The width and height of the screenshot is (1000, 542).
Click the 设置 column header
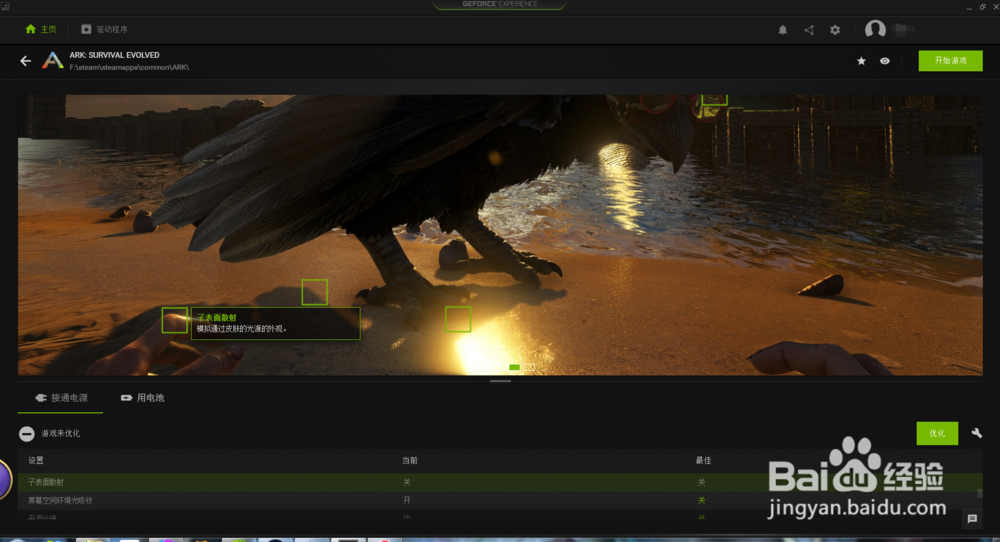pyautogui.click(x=36, y=460)
